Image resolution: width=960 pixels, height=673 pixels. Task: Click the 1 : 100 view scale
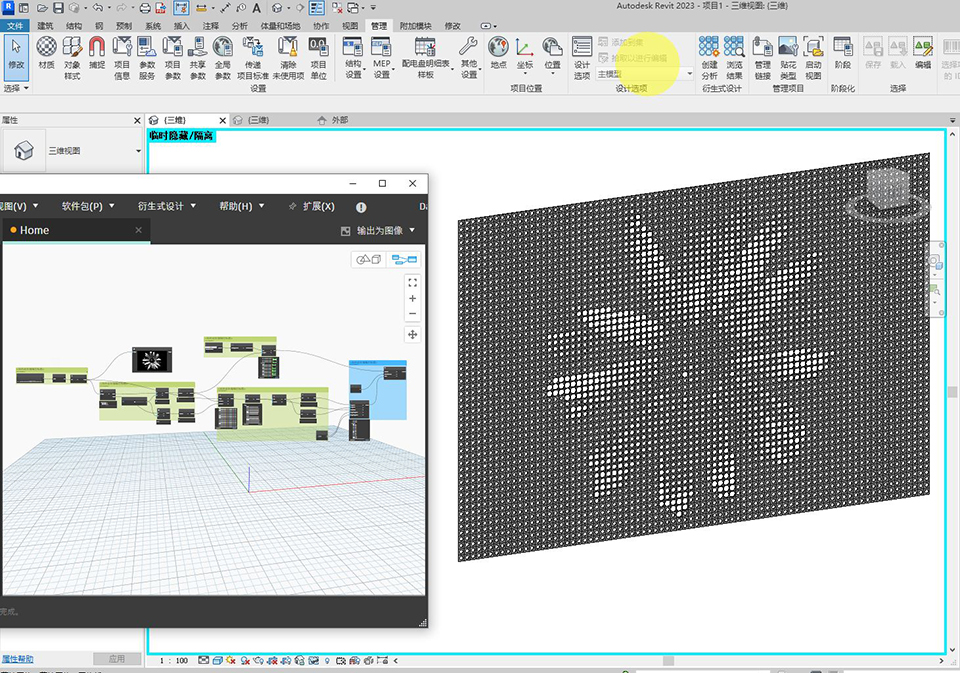pos(173,661)
